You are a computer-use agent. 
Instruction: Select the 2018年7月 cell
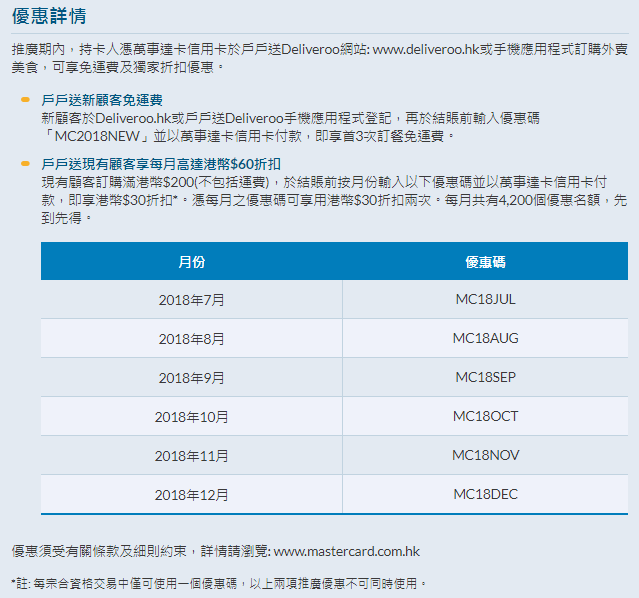coord(192,300)
